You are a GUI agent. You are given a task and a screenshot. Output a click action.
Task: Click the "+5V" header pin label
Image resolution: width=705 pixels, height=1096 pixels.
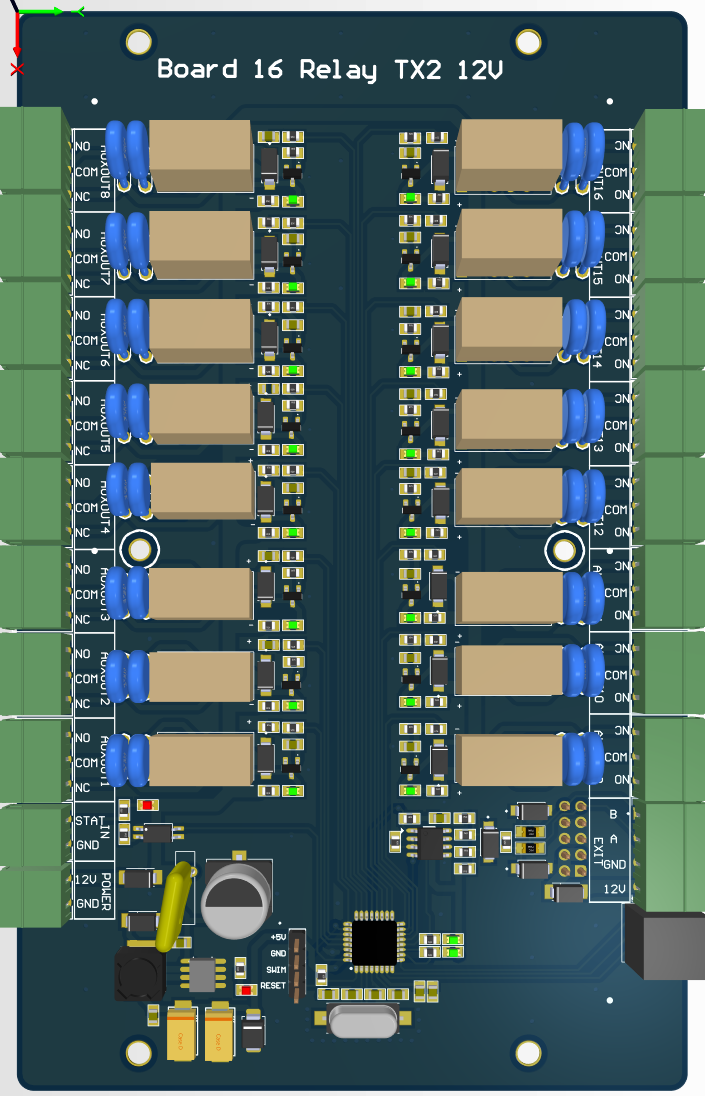tap(278, 937)
